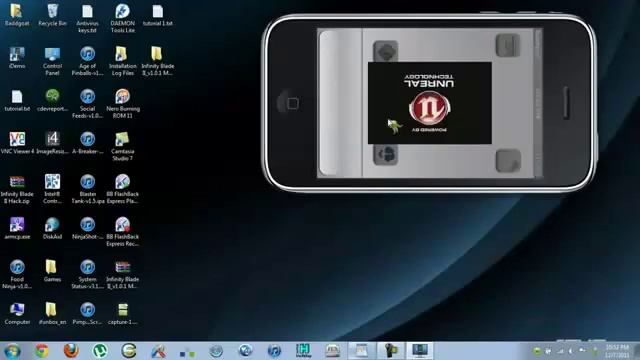Open Installation Log Files folder
This screenshot has height=360, width=640.
[122, 61]
